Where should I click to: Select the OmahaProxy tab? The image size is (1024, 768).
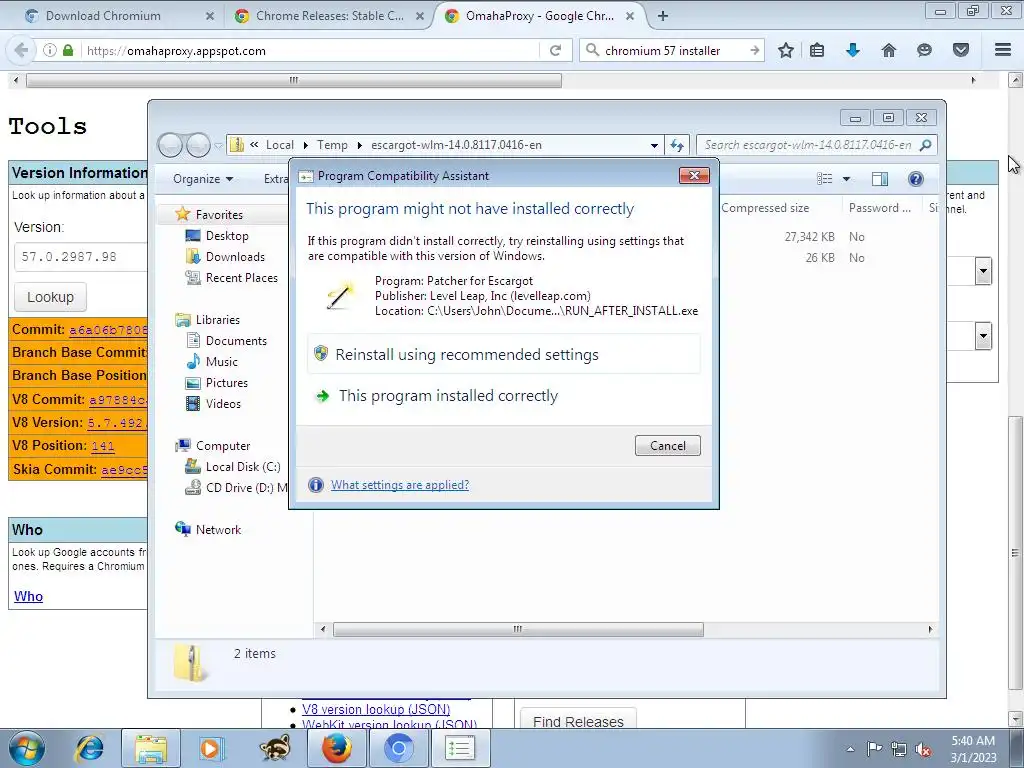click(539, 16)
